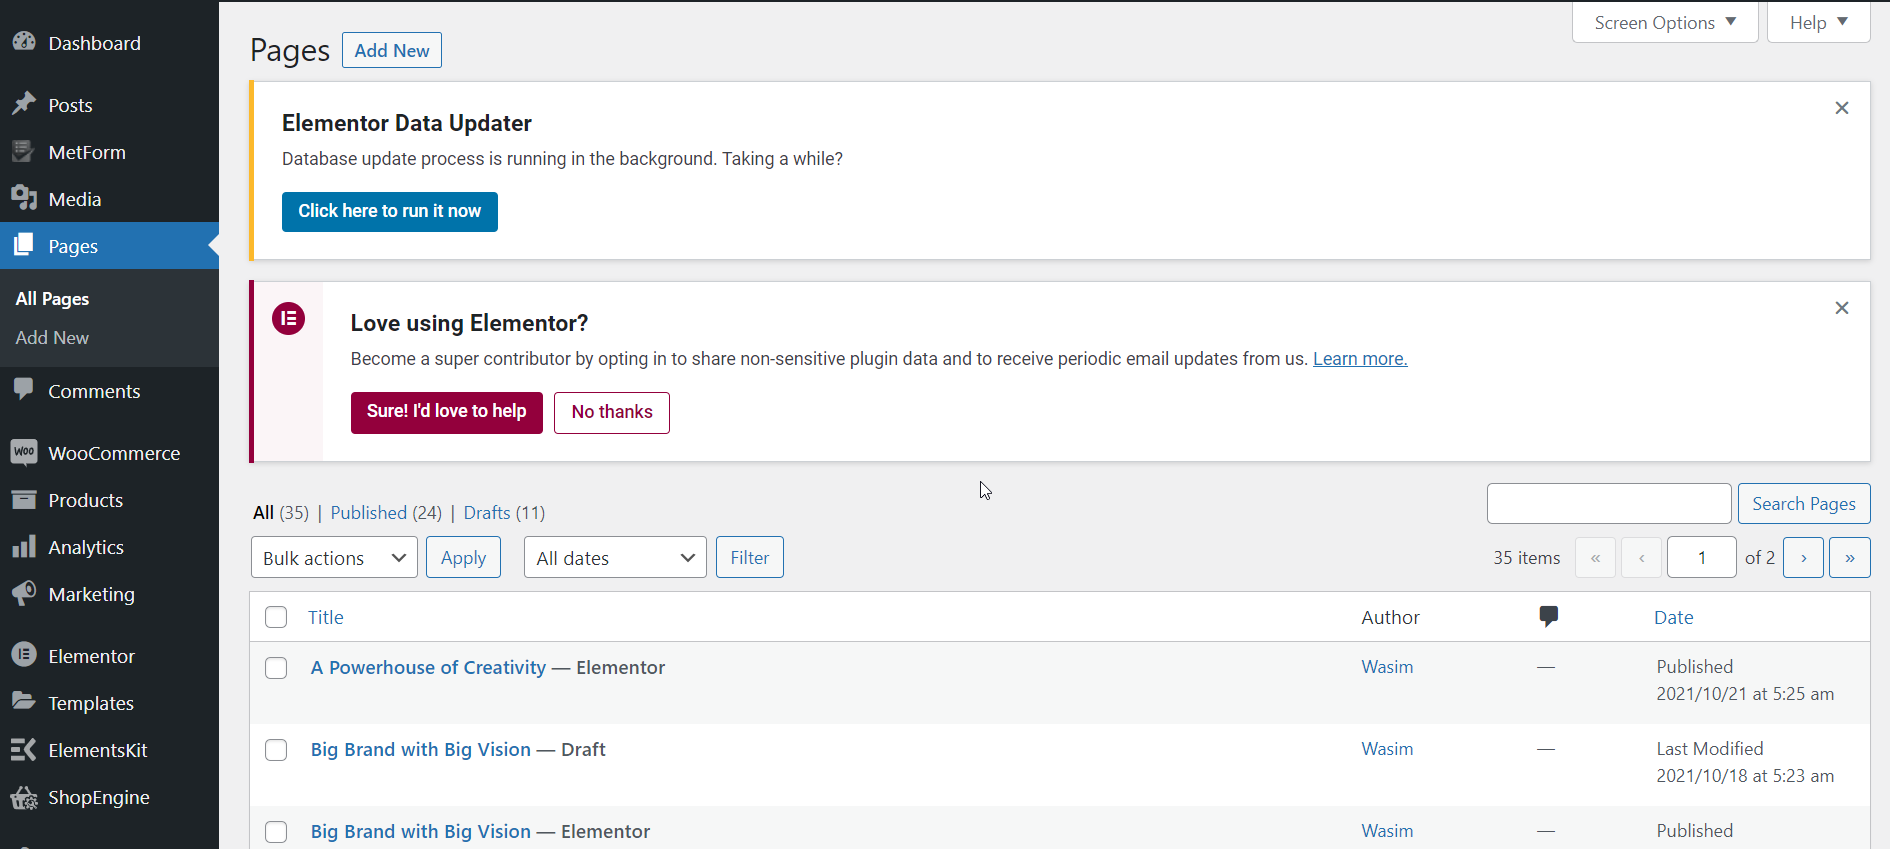Toggle the select all pages checkbox
1890x849 pixels.
[276, 617]
